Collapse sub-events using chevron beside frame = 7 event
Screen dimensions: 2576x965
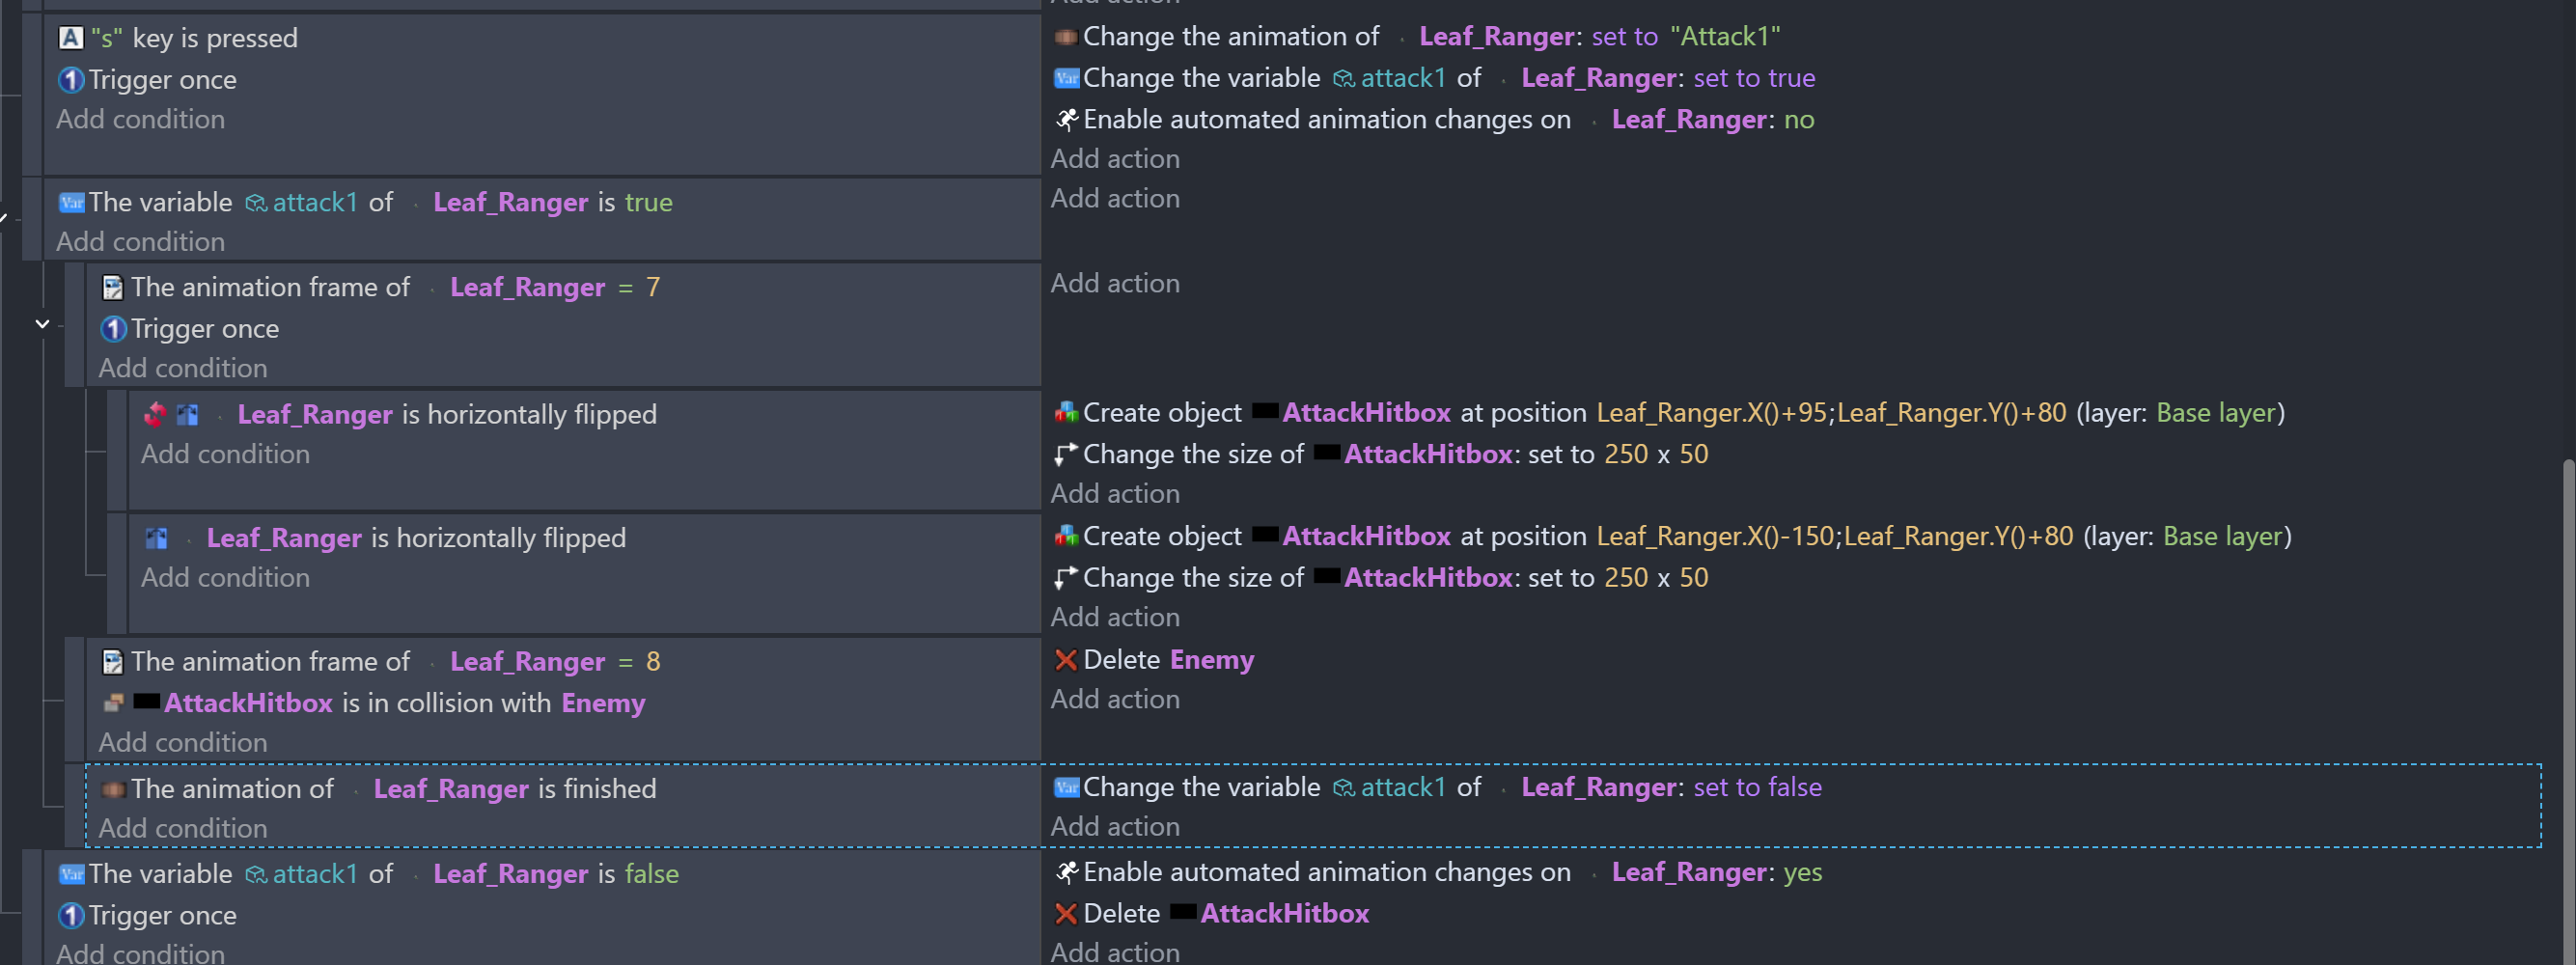point(42,324)
